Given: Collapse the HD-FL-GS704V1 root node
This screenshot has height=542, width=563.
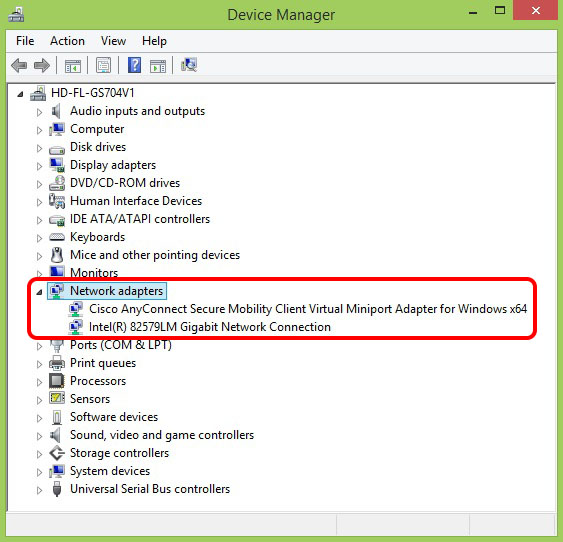Looking at the screenshot, I should point(20,94).
